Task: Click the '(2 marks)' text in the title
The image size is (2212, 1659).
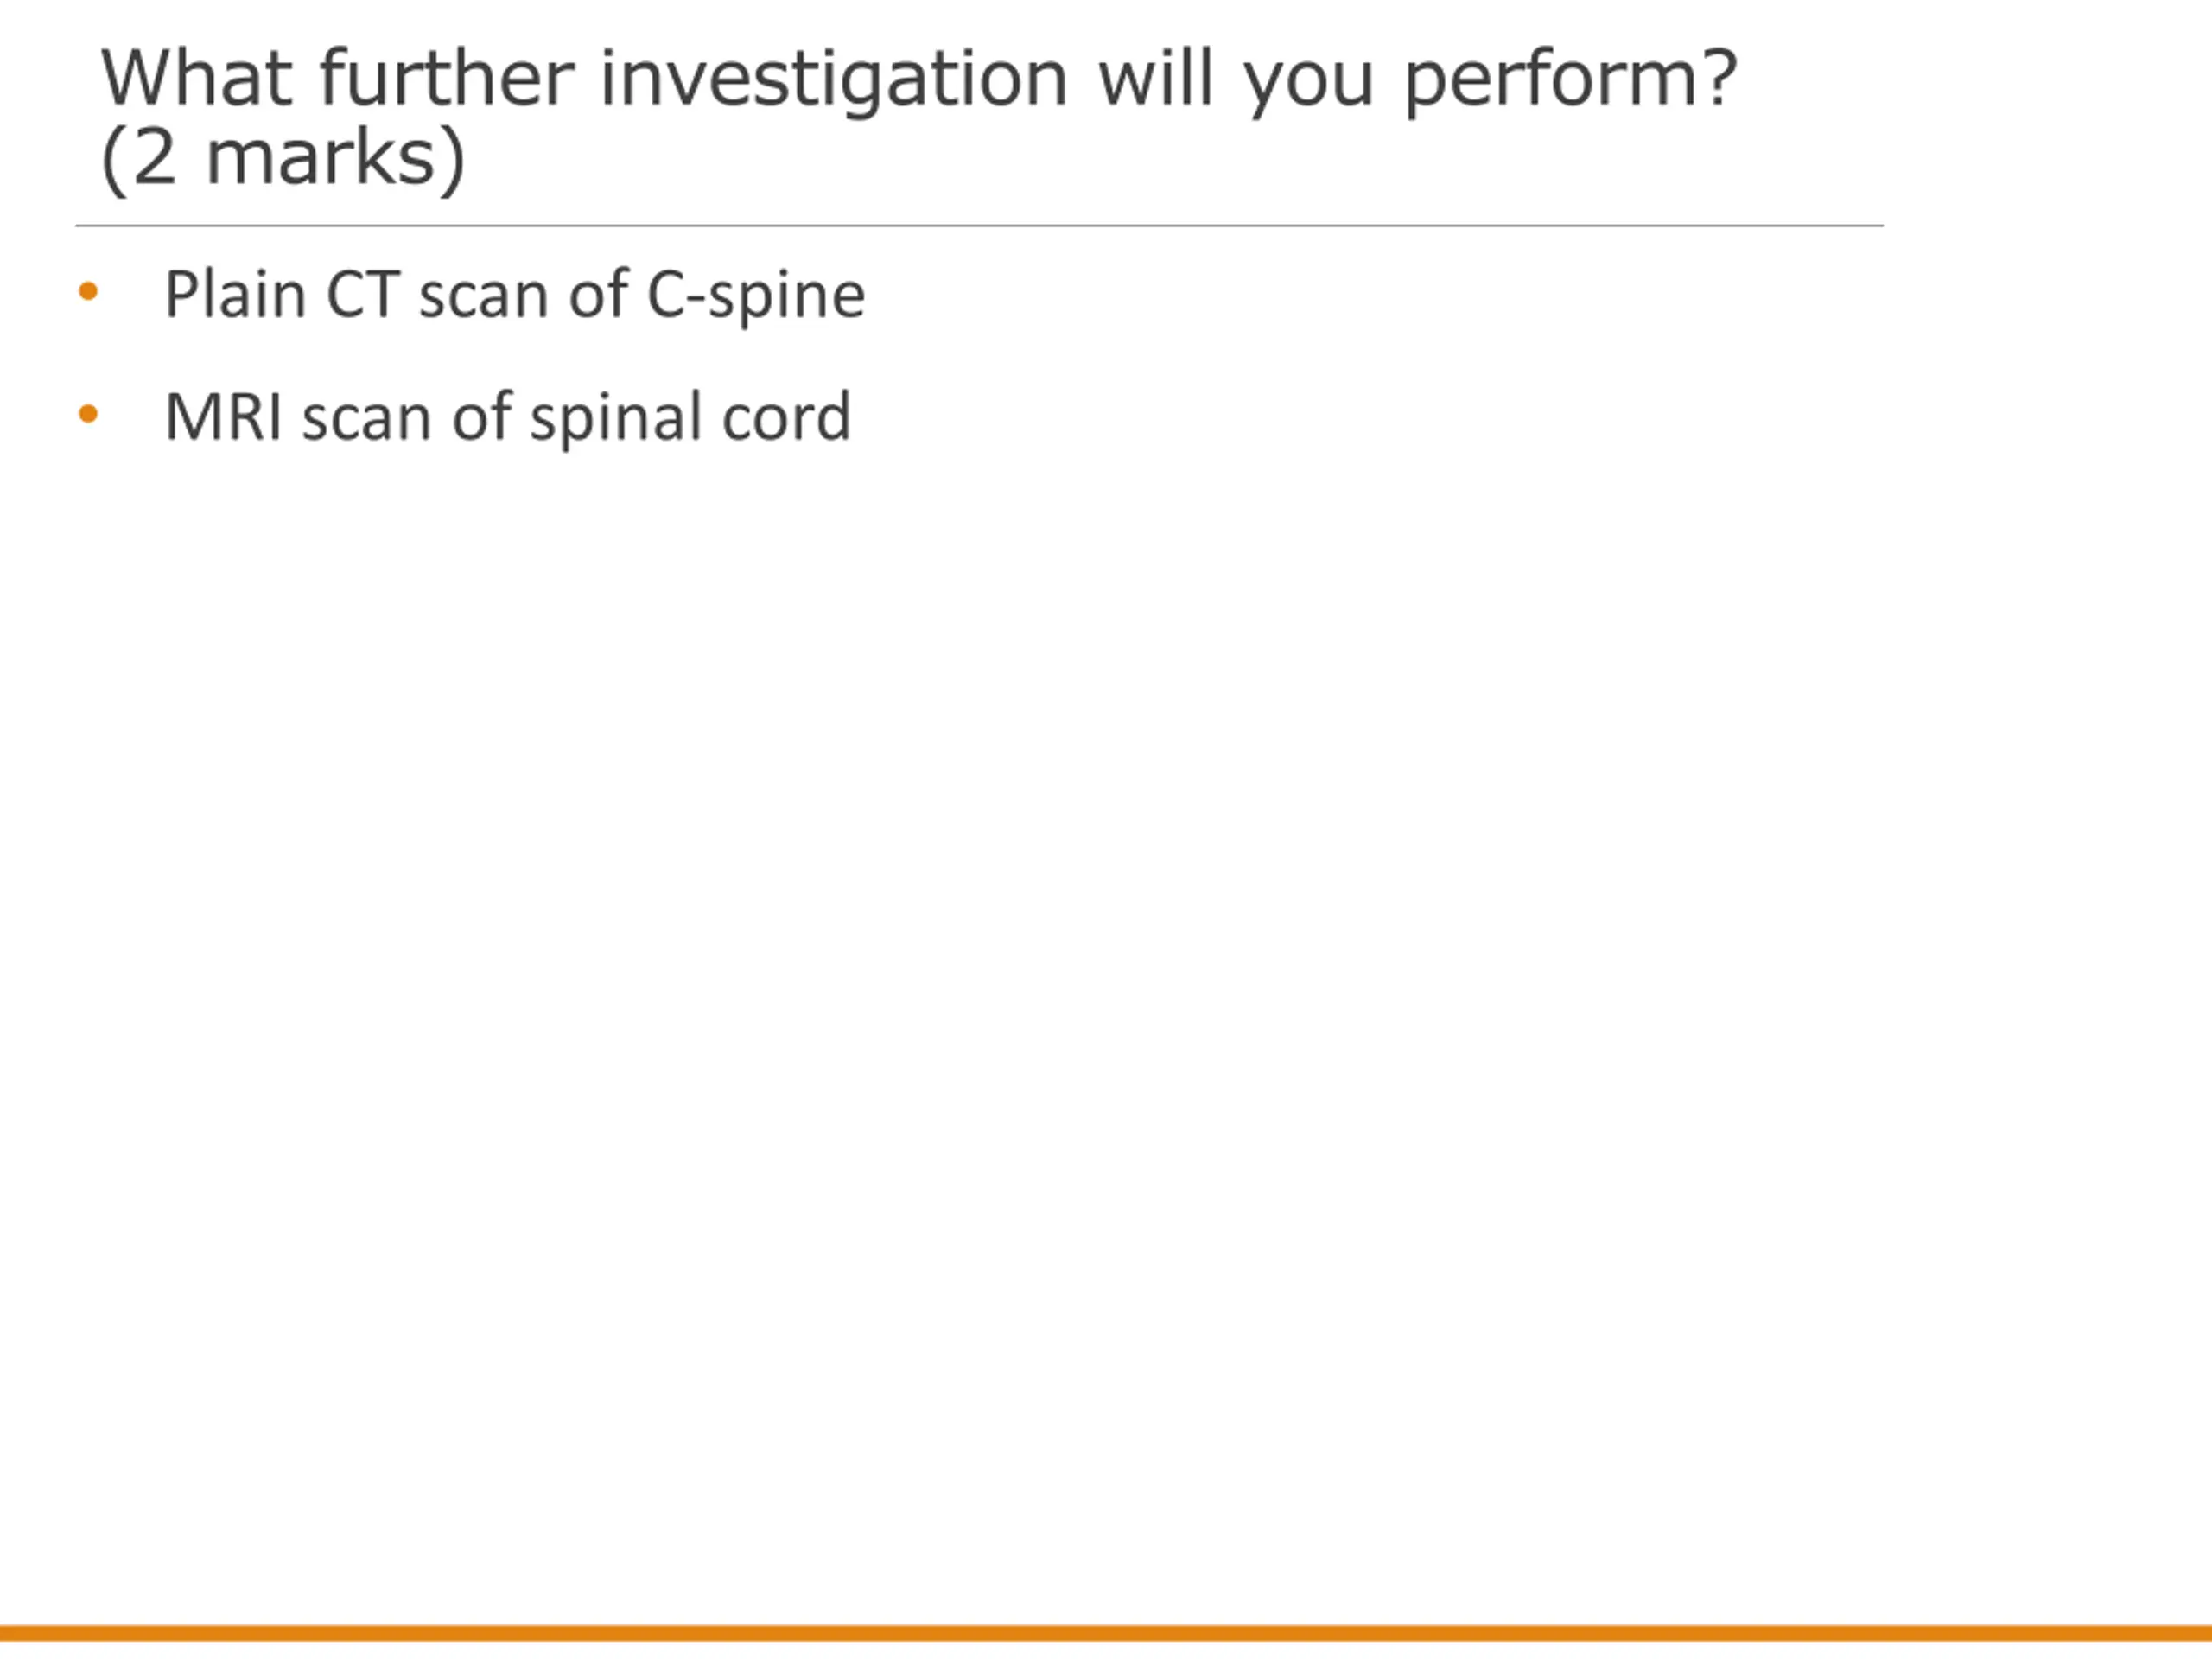Action: (x=283, y=158)
